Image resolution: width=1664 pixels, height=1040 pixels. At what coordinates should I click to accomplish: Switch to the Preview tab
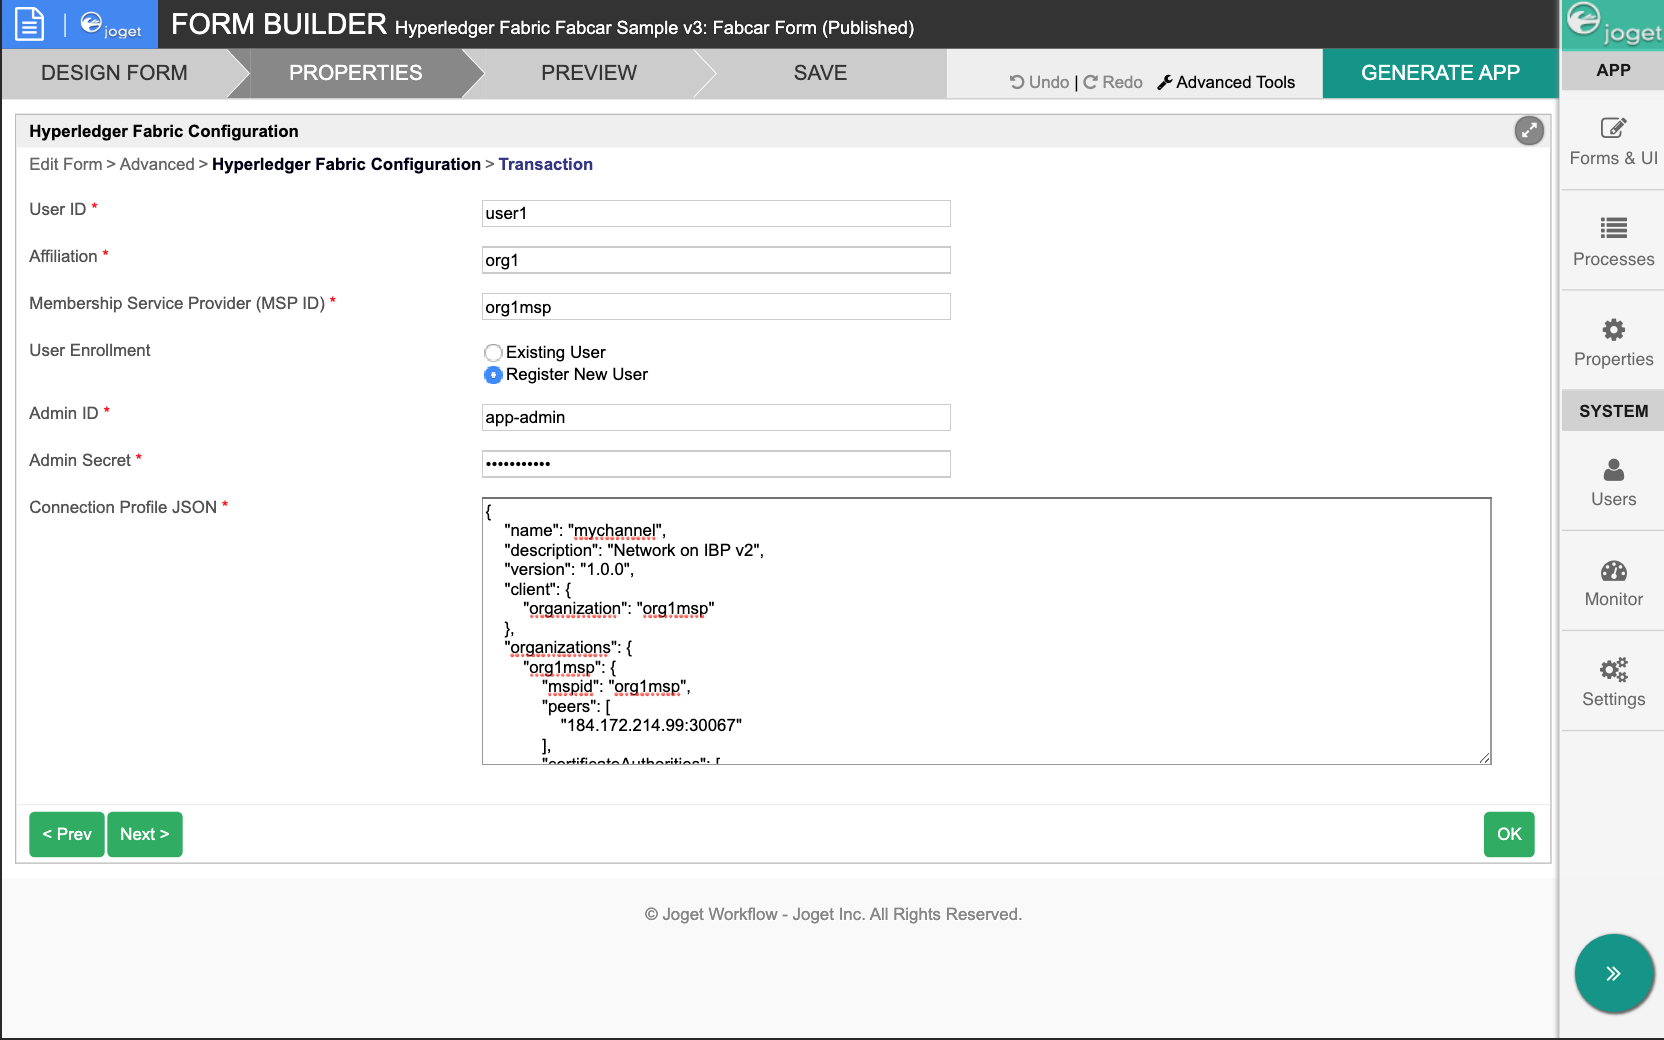point(588,73)
